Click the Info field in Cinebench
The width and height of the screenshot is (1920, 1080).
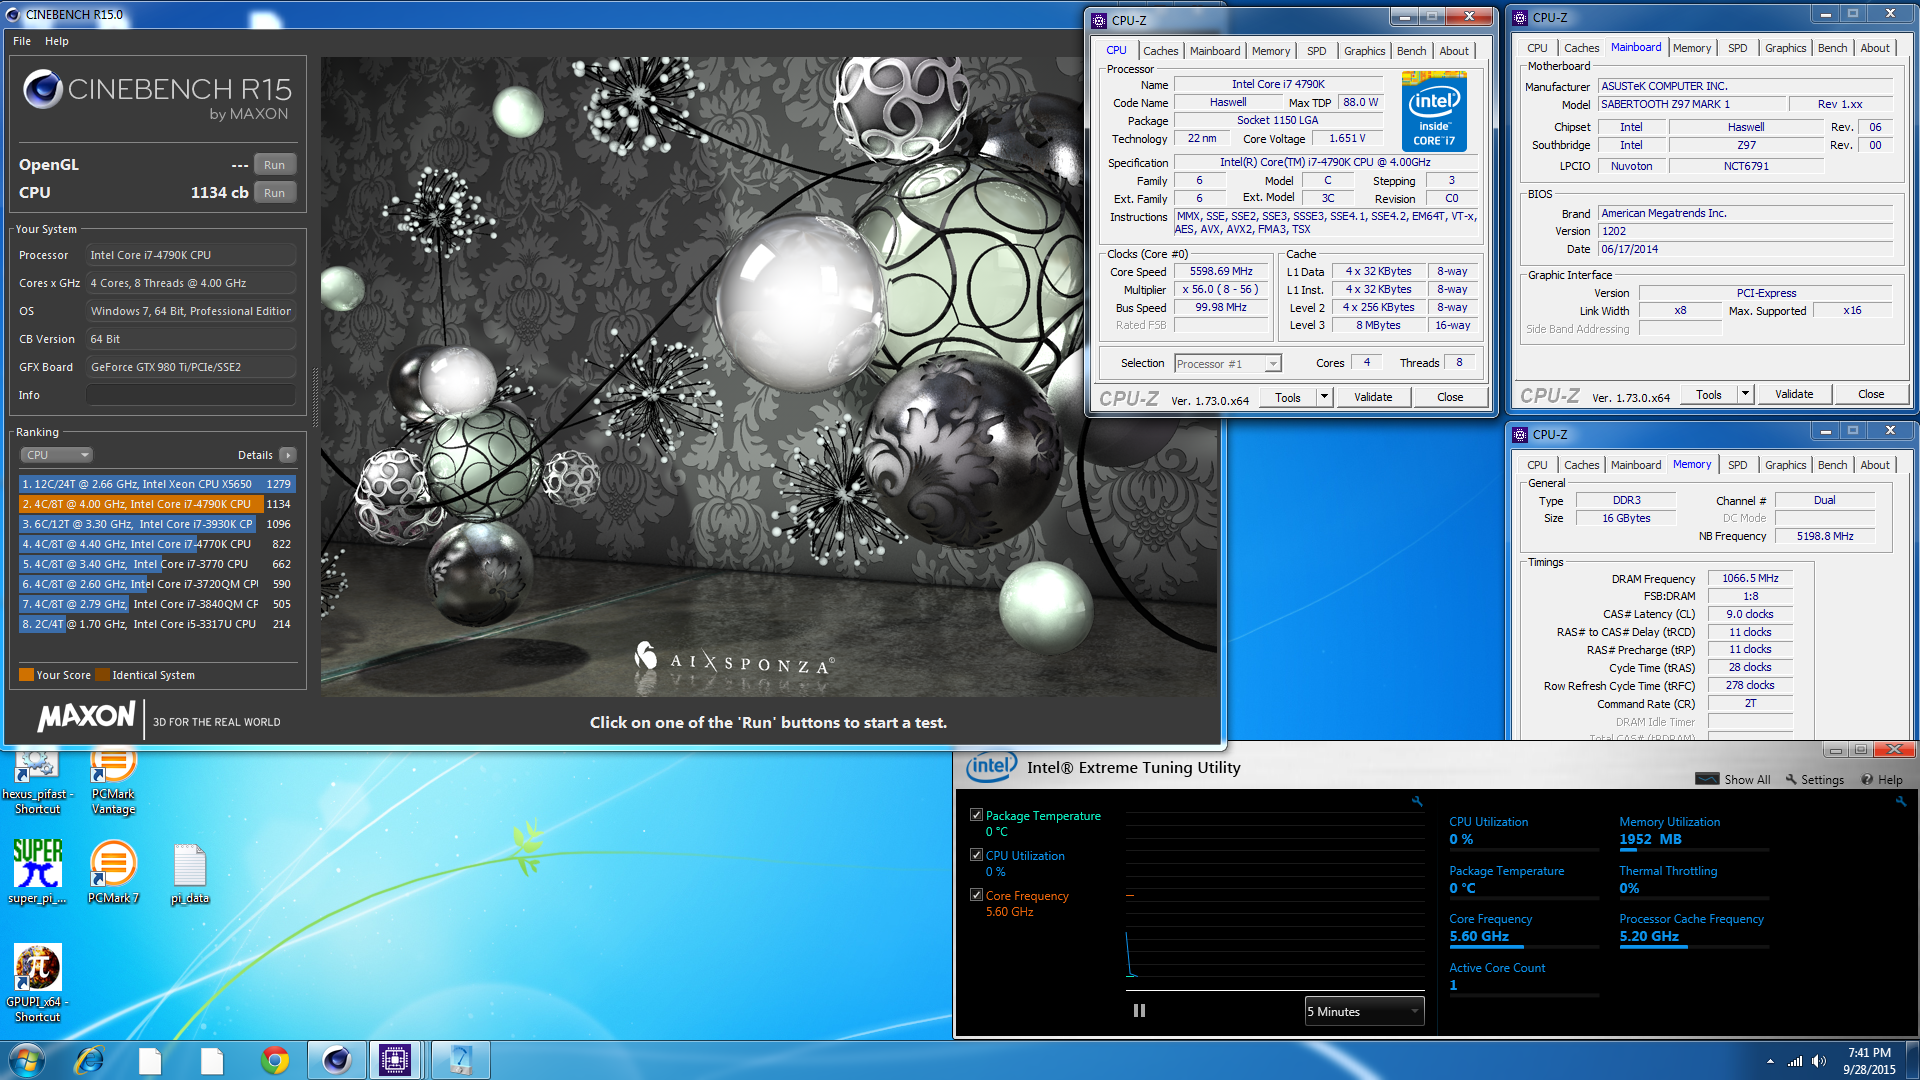[190, 395]
